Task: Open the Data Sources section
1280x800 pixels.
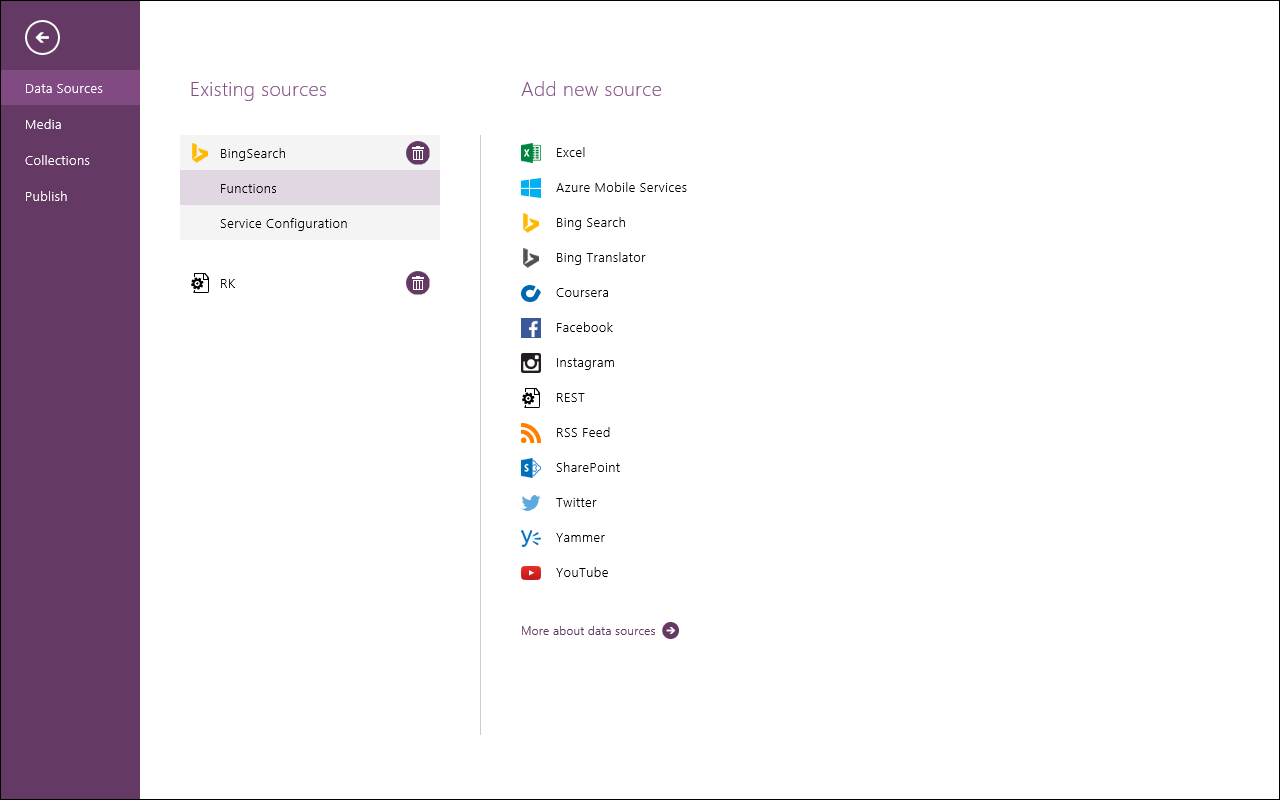Action: (70, 88)
